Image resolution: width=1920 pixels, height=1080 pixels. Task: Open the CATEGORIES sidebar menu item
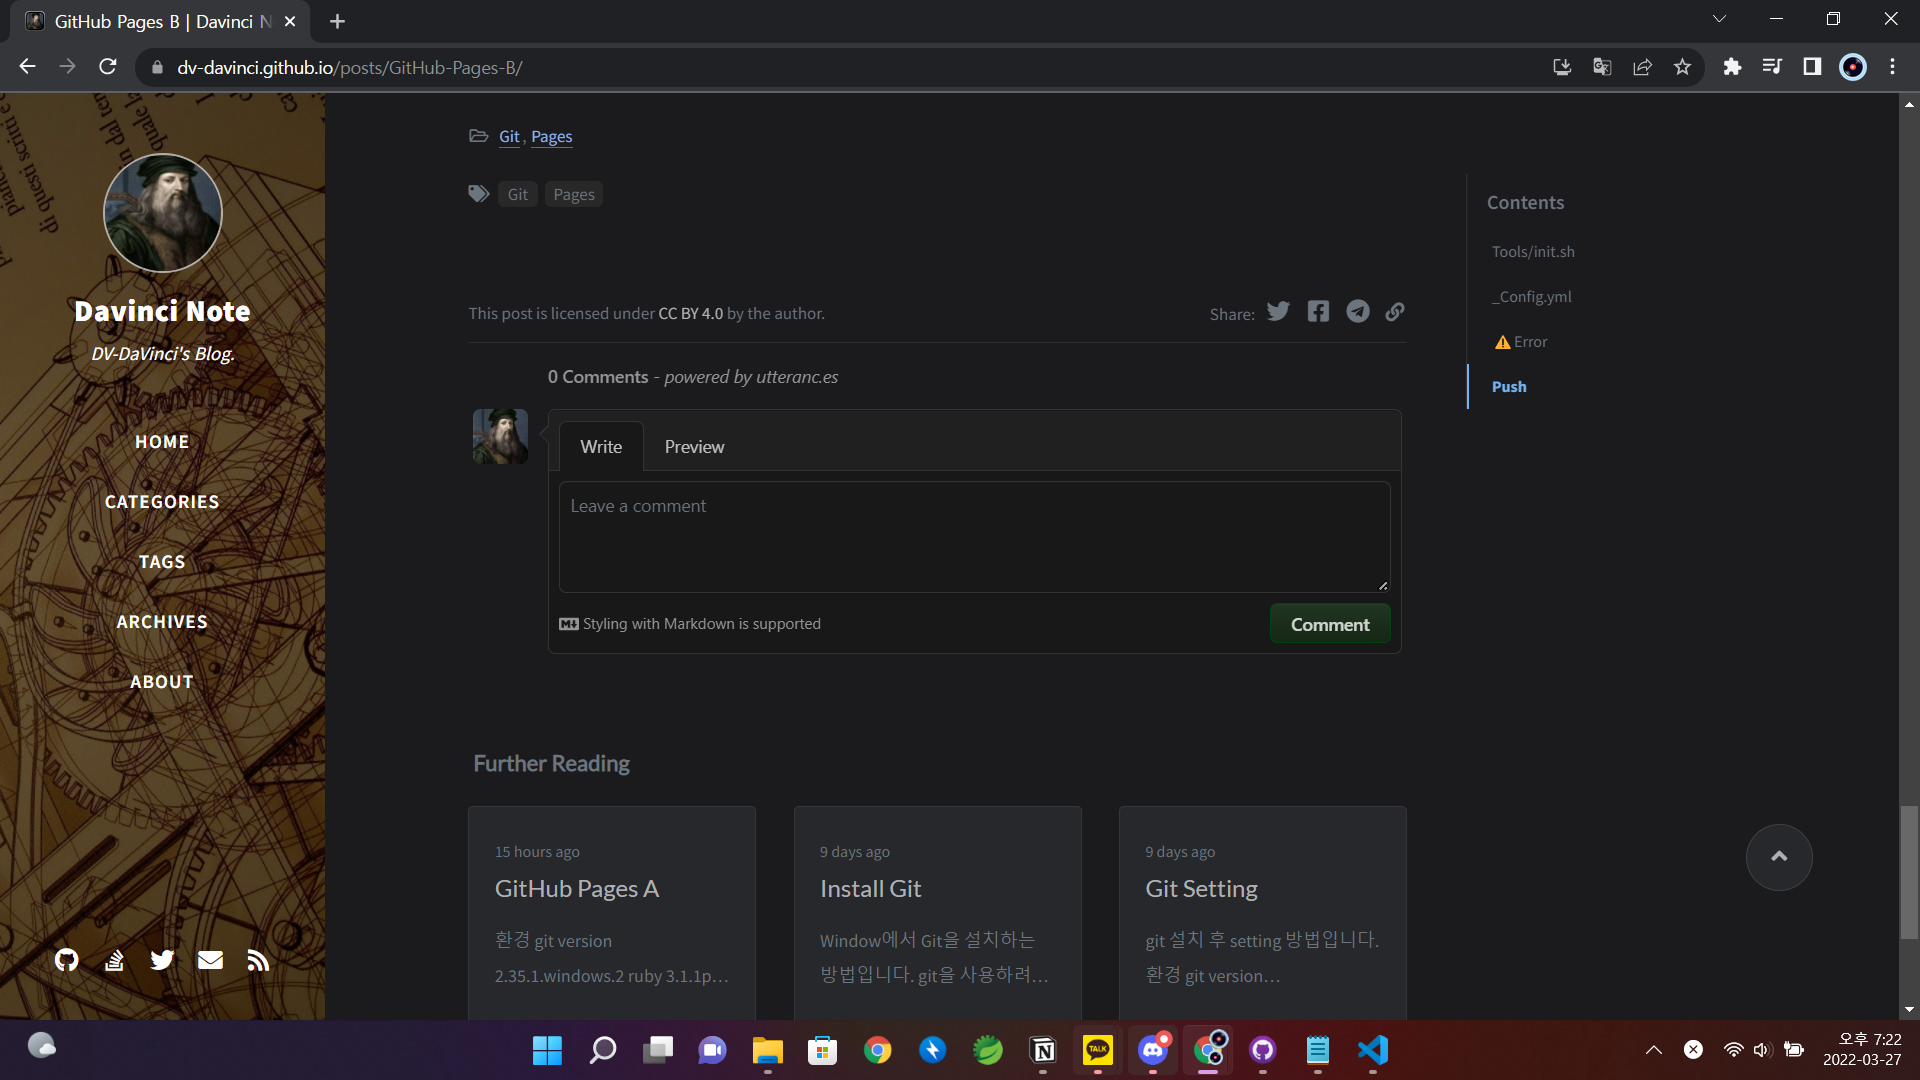(162, 502)
